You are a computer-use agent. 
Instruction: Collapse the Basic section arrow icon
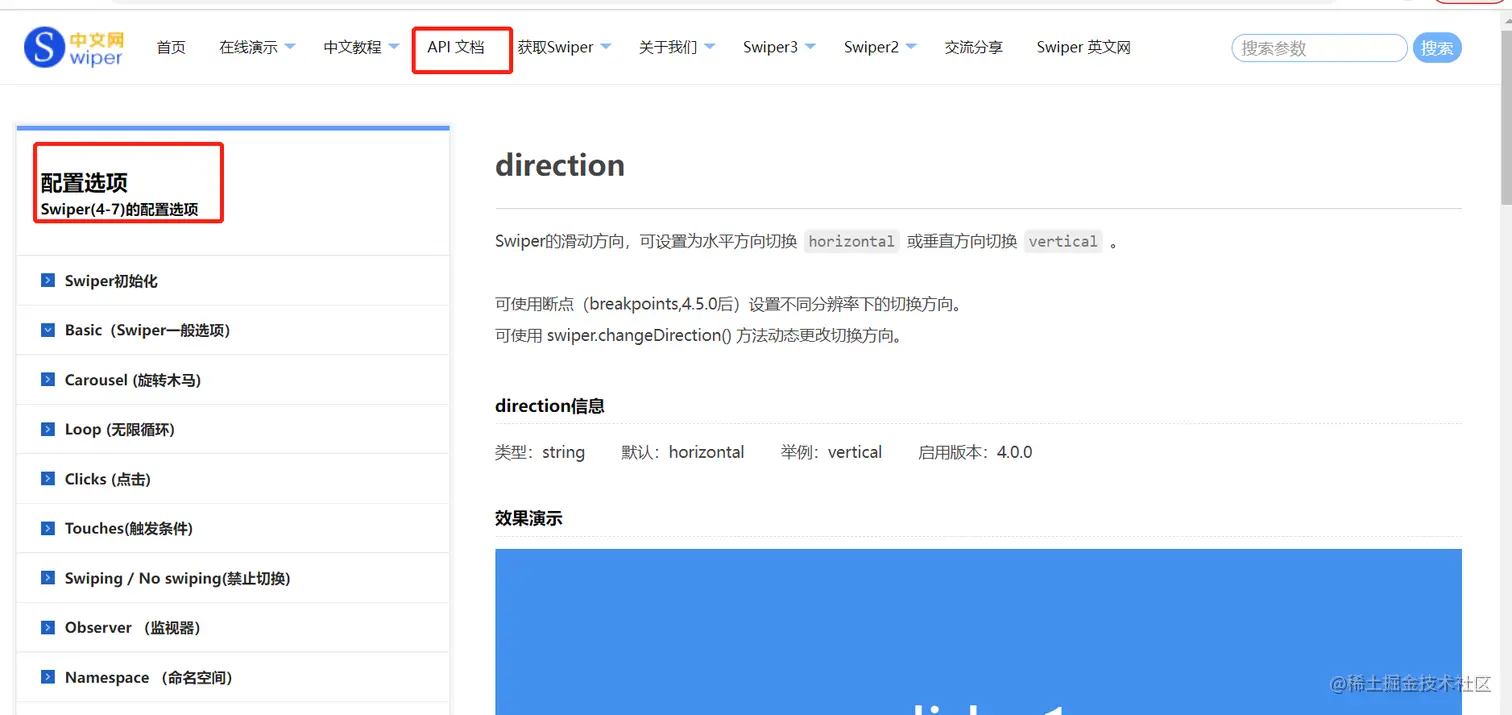tap(47, 330)
